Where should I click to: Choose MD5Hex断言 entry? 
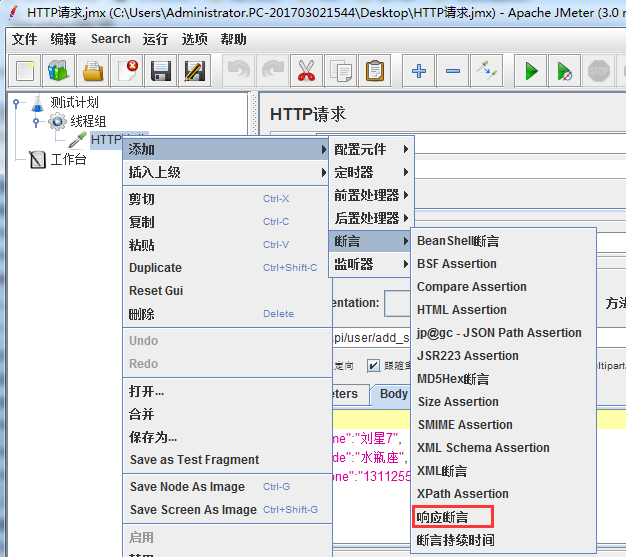tap(503, 379)
